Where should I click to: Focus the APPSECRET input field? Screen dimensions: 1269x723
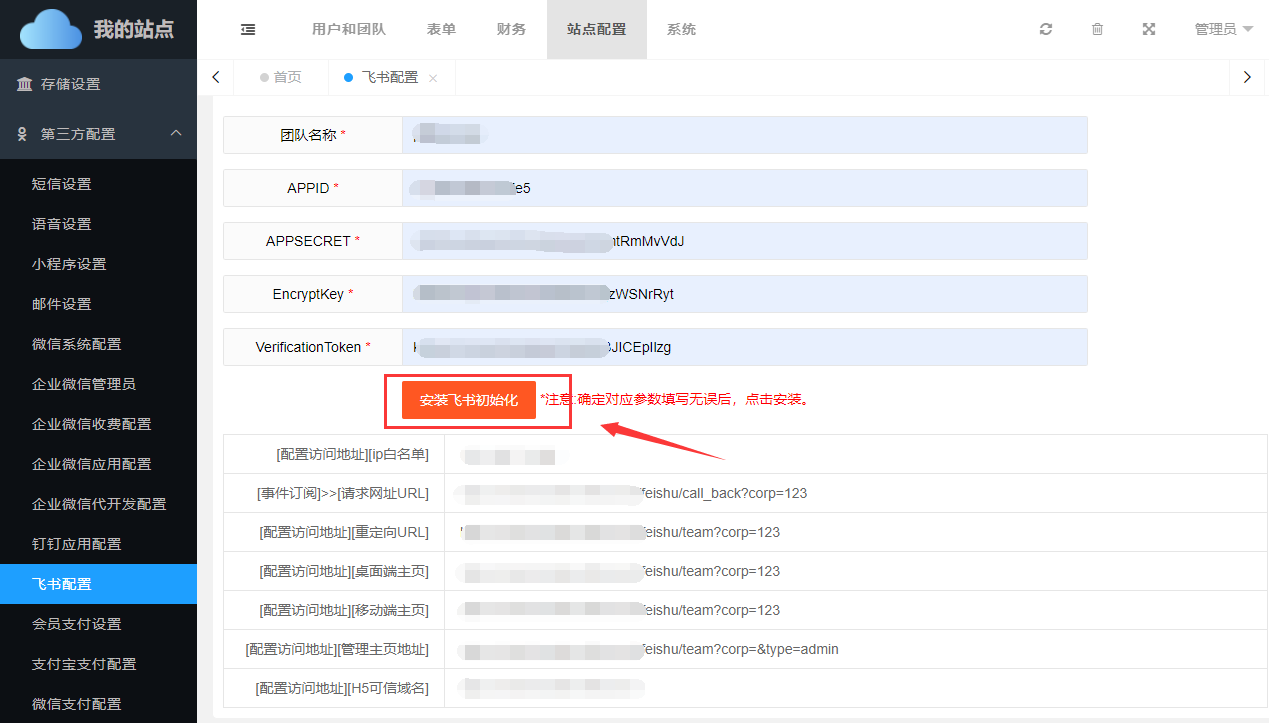744,241
